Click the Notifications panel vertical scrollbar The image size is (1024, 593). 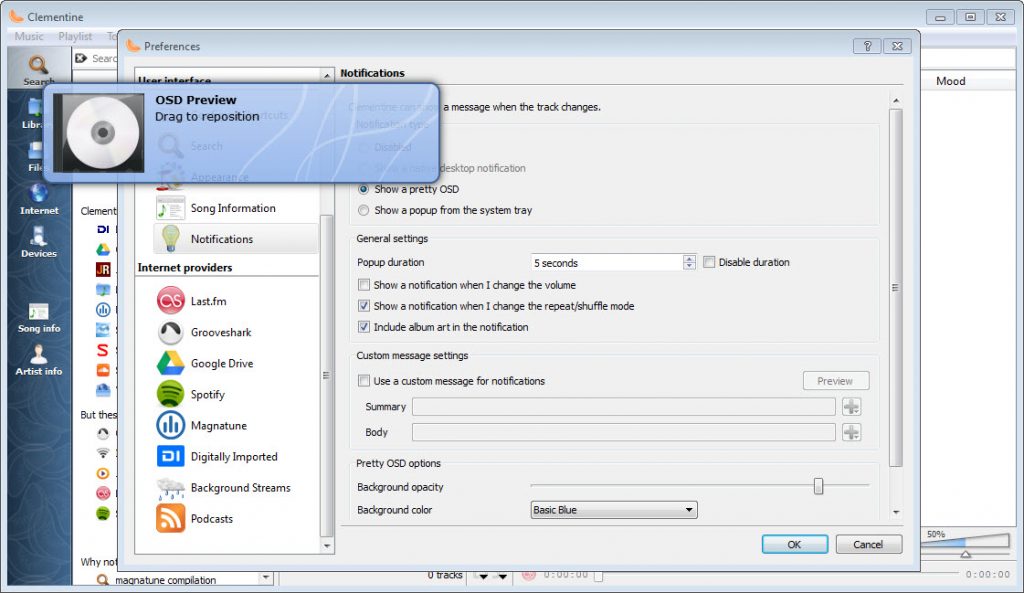coord(896,288)
